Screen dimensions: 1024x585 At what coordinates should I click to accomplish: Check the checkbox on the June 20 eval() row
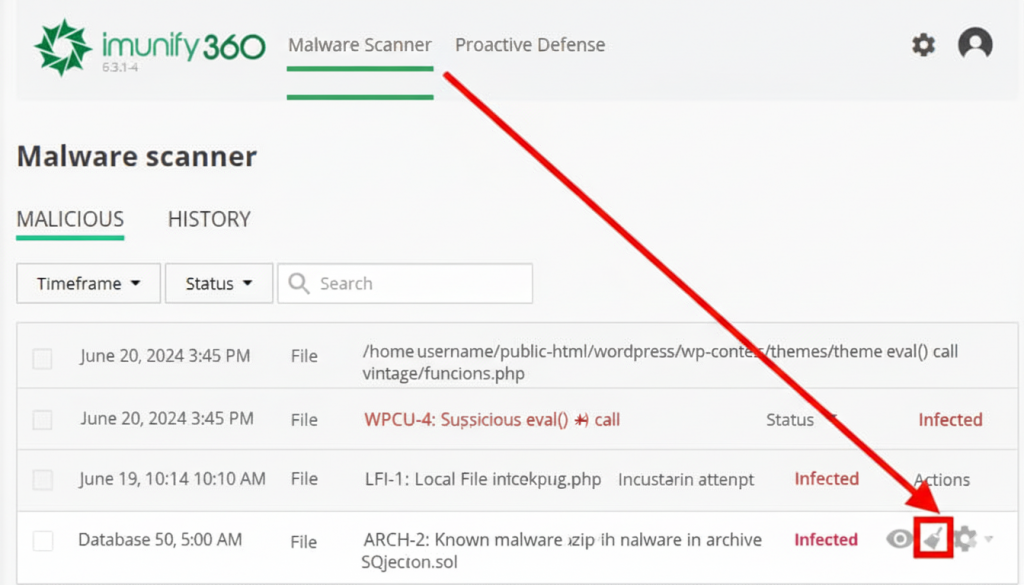pos(42,356)
